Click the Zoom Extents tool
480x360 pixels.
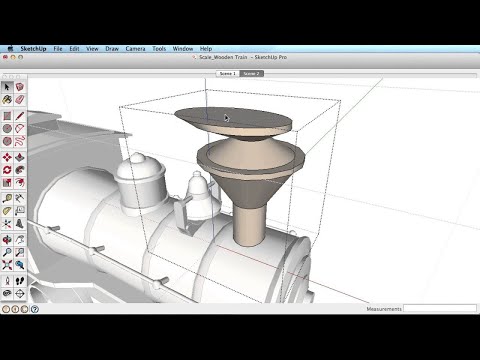pos(7,265)
